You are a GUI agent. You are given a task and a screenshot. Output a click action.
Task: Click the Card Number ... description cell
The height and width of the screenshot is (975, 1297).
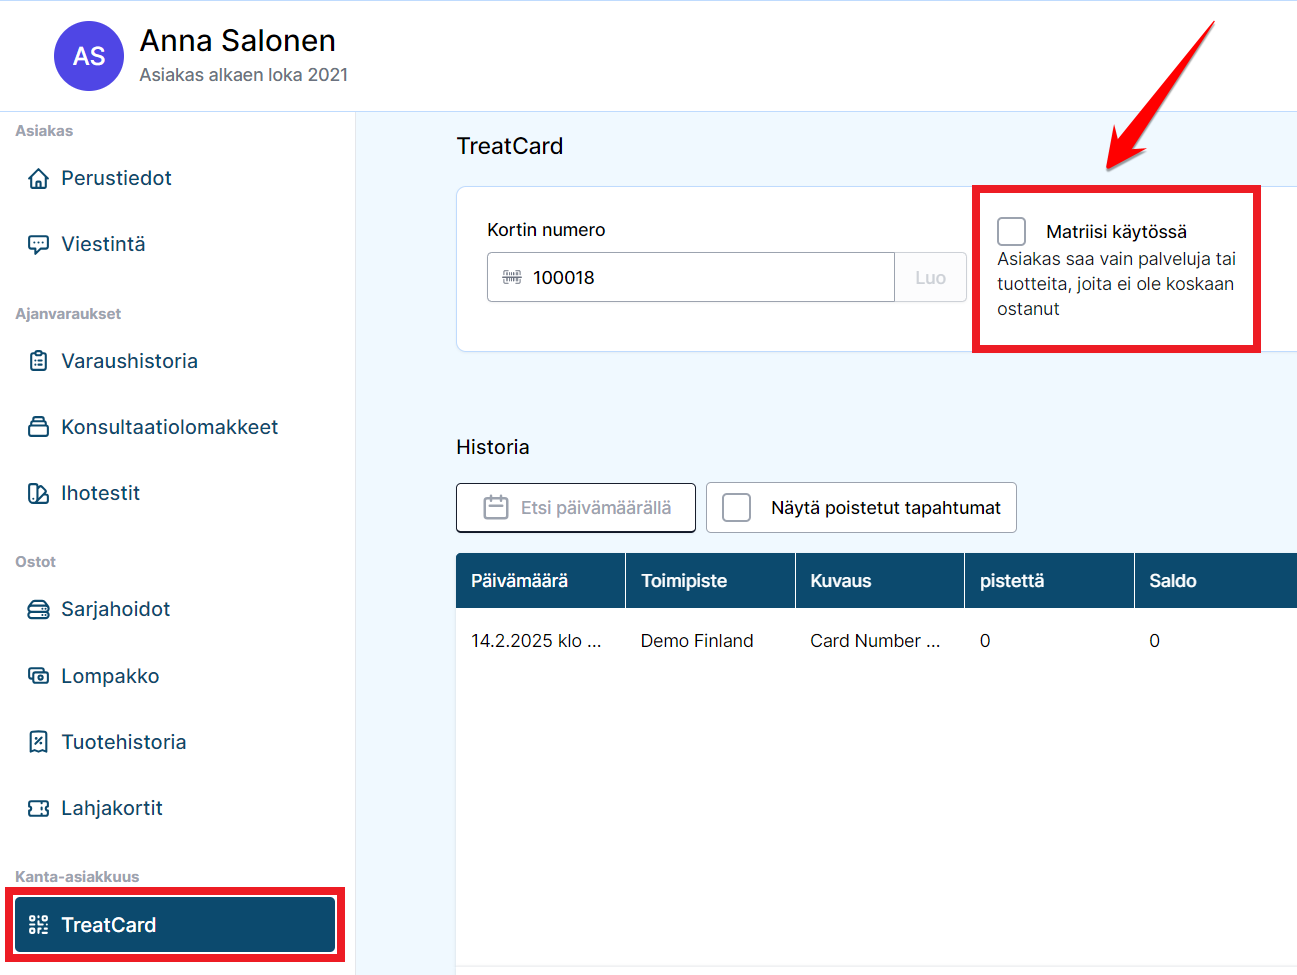tap(875, 641)
